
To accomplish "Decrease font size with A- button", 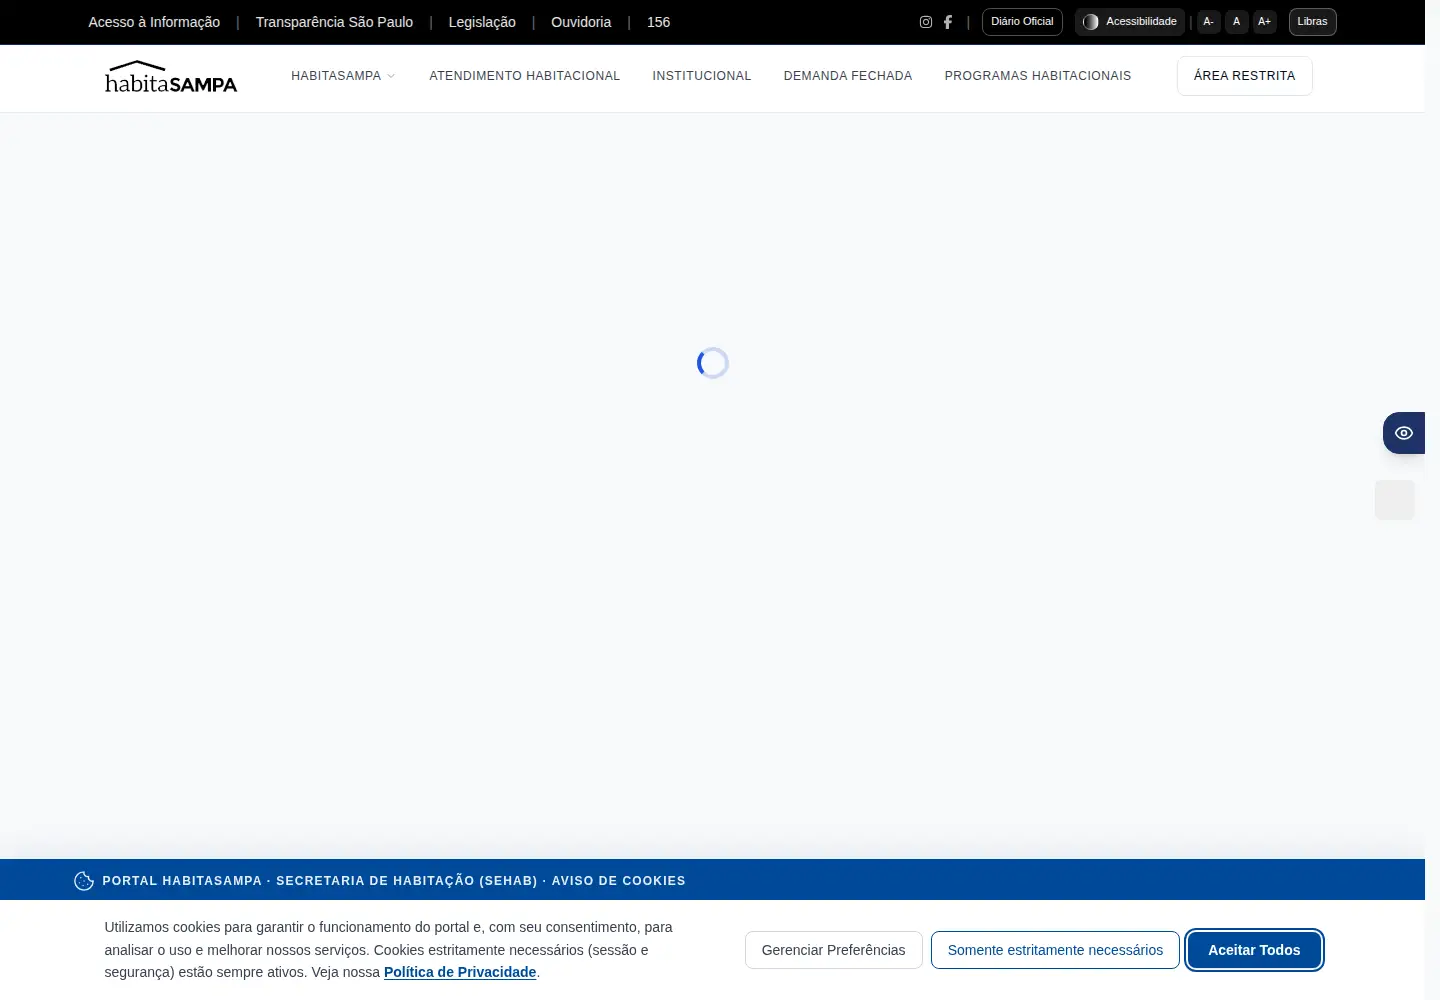I will [x=1209, y=22].
